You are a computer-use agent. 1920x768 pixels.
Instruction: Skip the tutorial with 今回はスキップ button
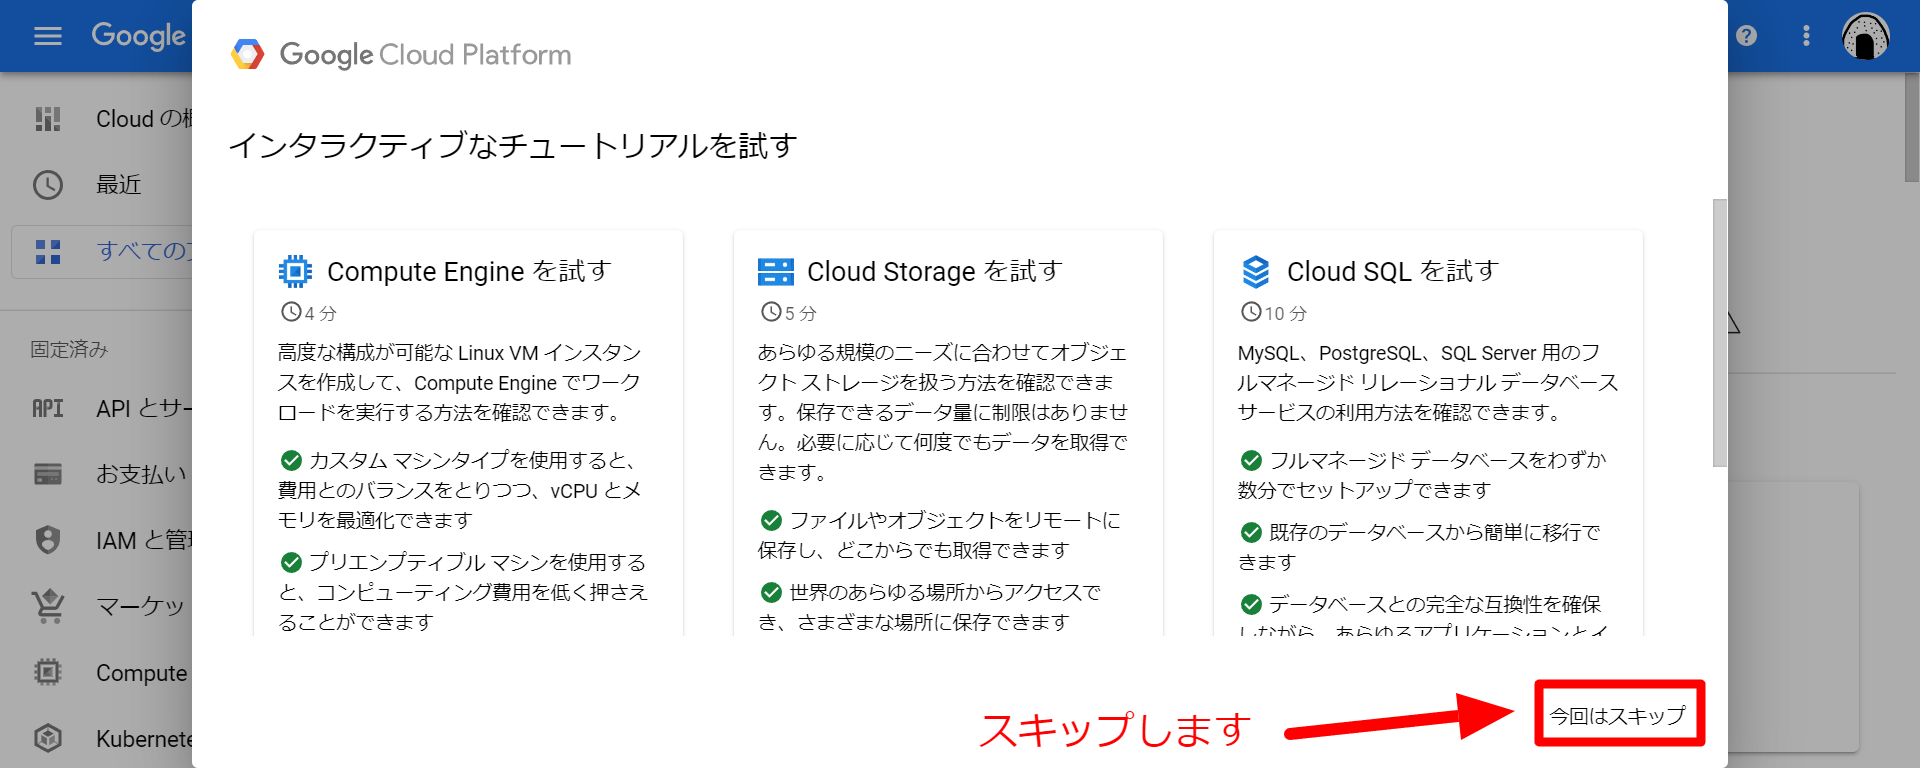[1618, 715]
